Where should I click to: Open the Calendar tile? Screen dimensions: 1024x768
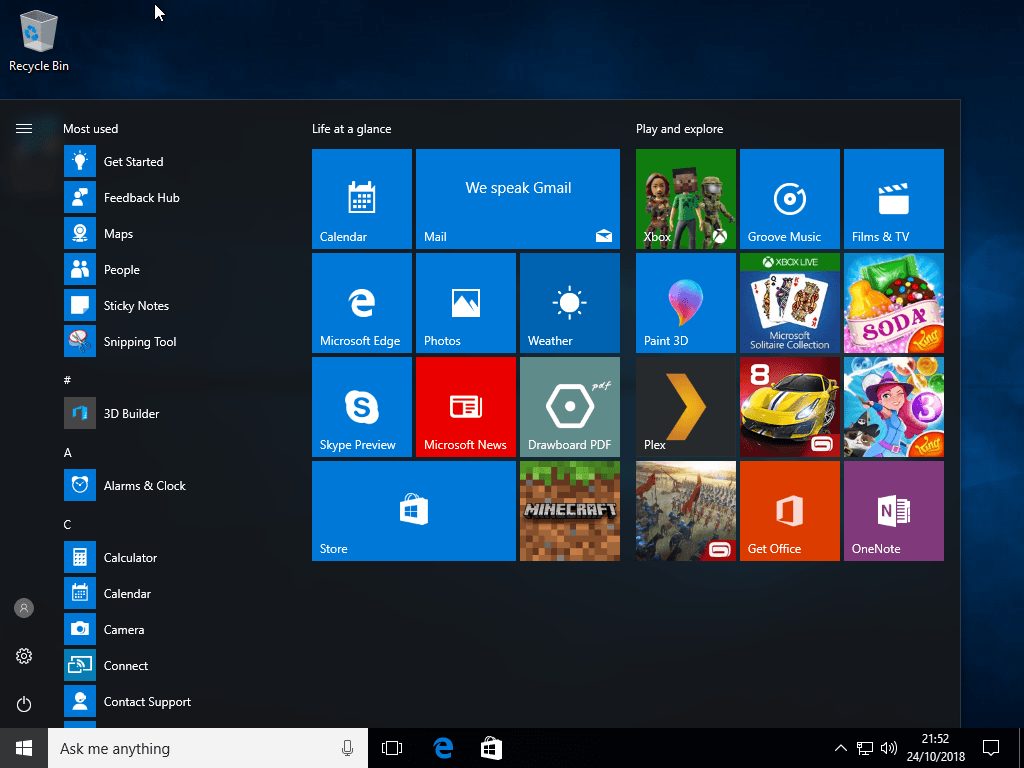point(361,199)
